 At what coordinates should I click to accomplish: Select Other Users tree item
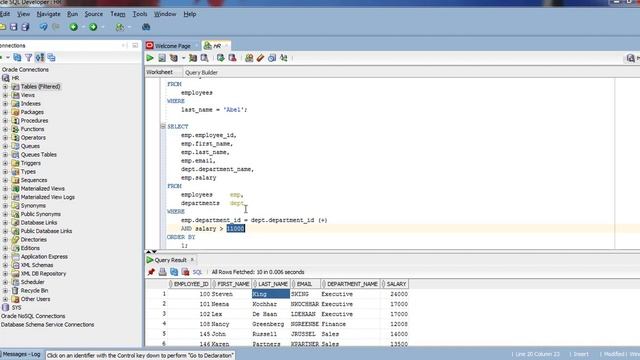pyautogui.click(x=36, y=299)
